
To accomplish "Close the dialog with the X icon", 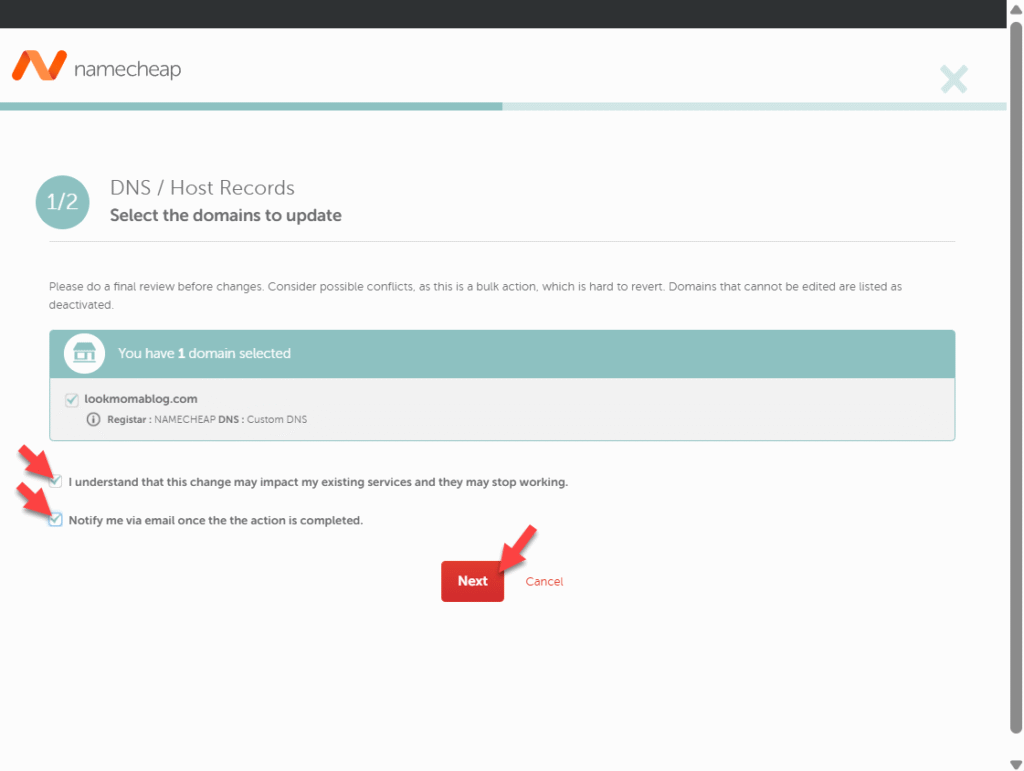I will tap(953, 79).
